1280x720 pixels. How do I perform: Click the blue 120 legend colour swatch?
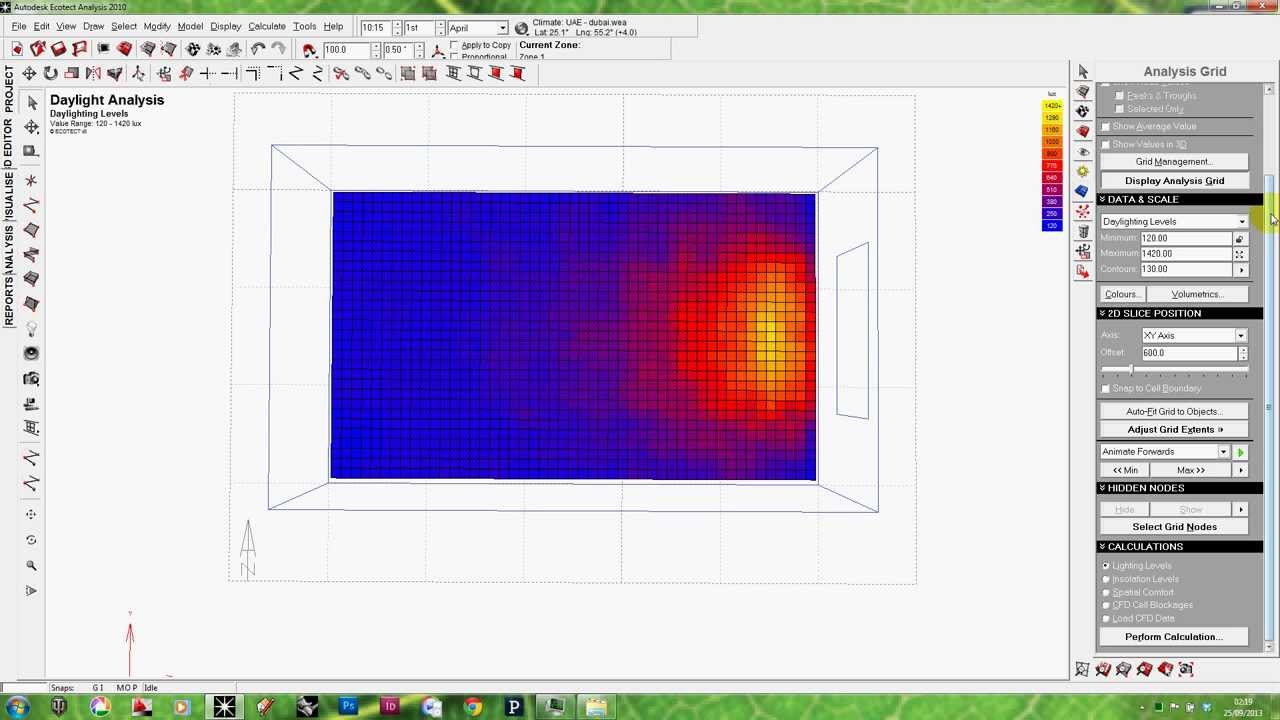tap(1052, 226)
